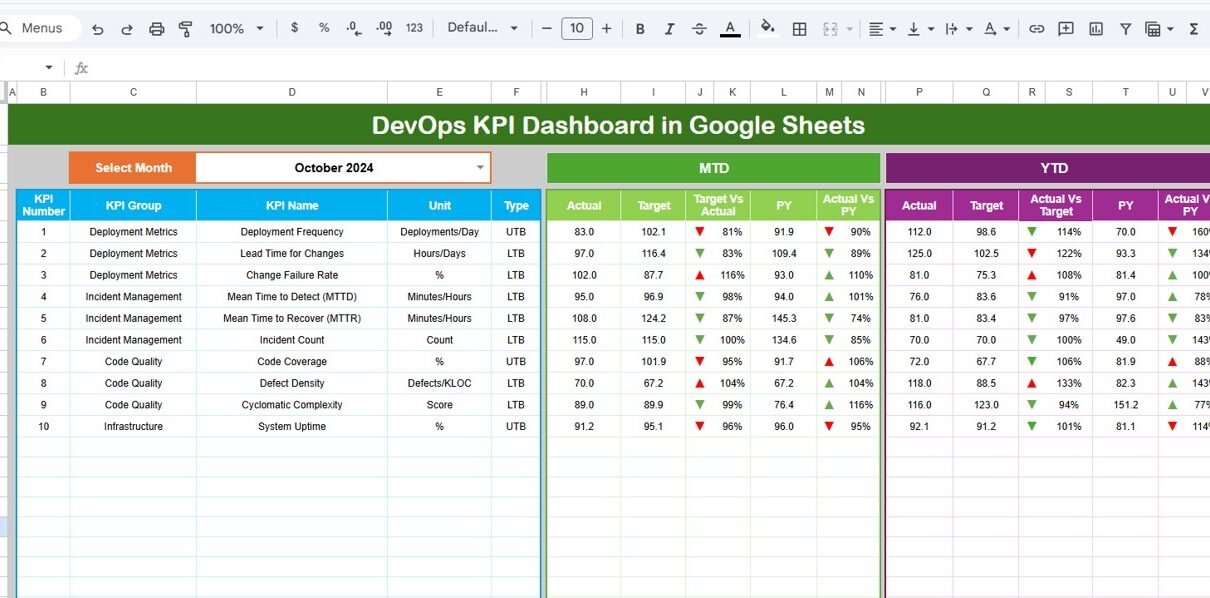Click the Undo icon in the toolbar
Screen dimensions: 1210x598
[98, 29]
